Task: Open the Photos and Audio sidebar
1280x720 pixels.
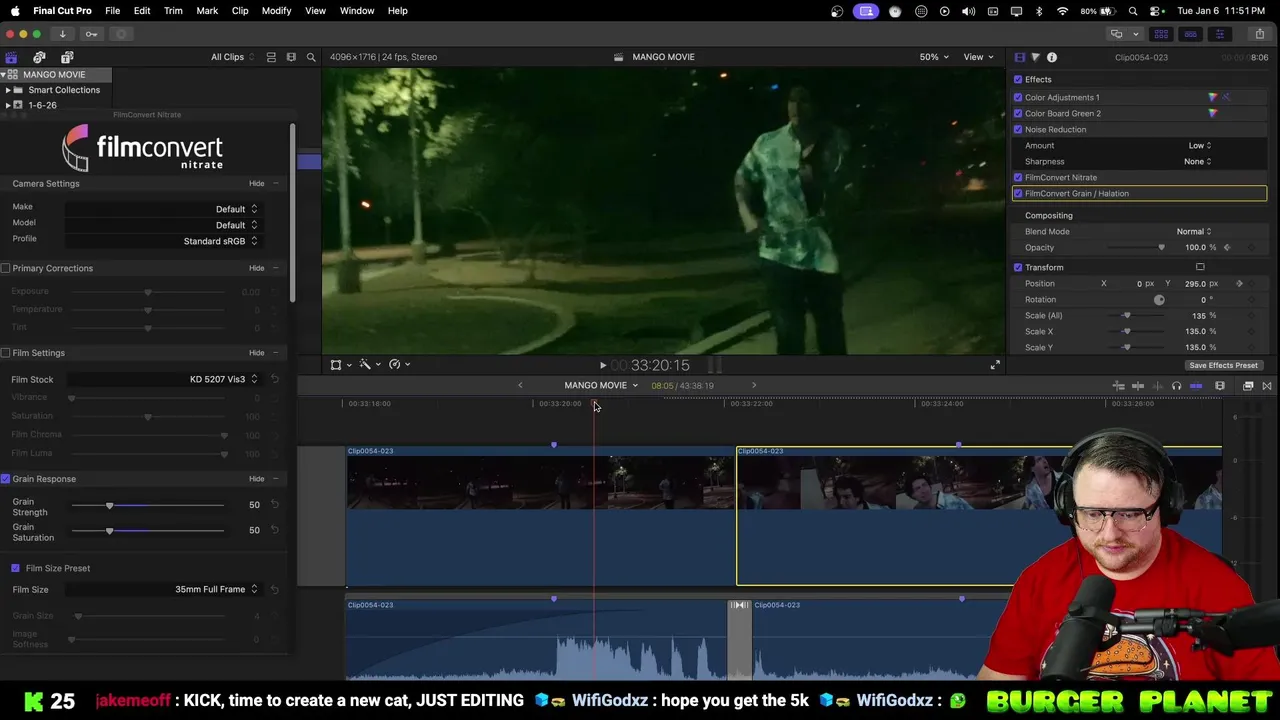Action: [39, 57]
